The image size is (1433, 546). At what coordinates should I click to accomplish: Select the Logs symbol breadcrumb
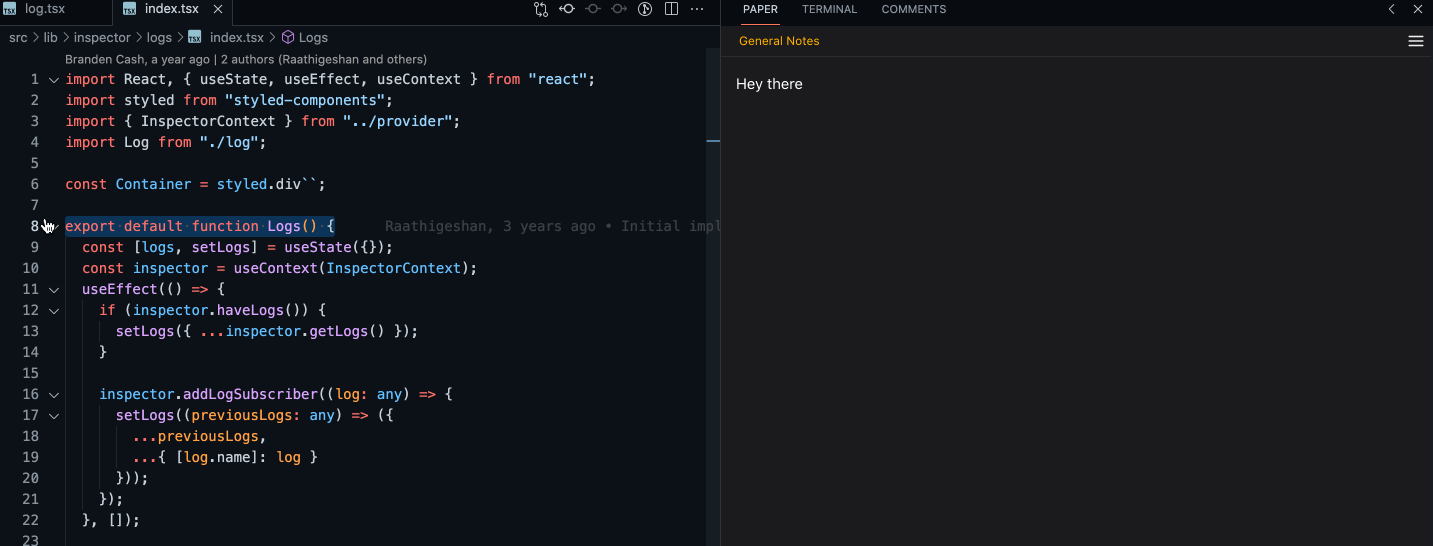pyautogui.click(x=313, y=37)
